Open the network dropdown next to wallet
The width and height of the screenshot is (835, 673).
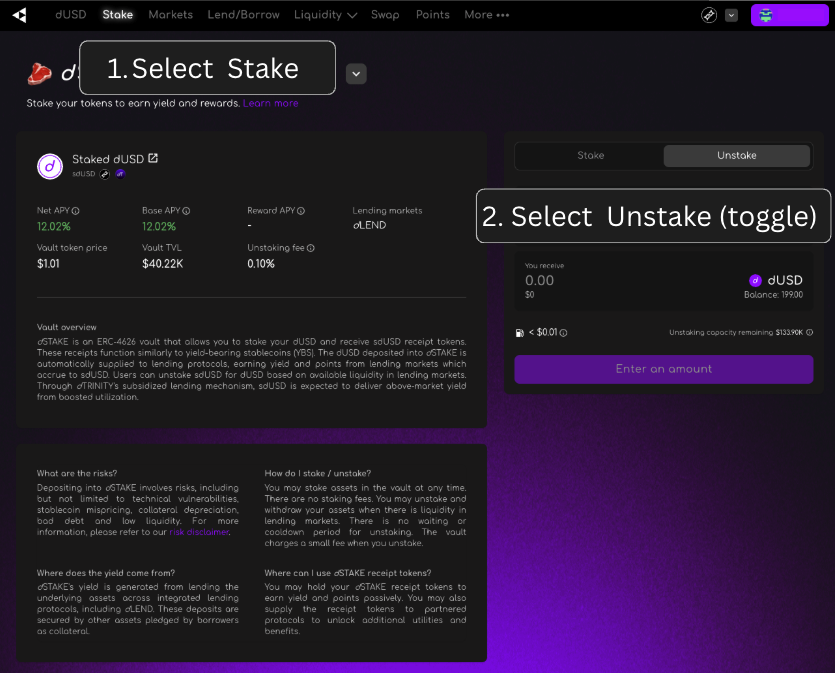[731, 15]
